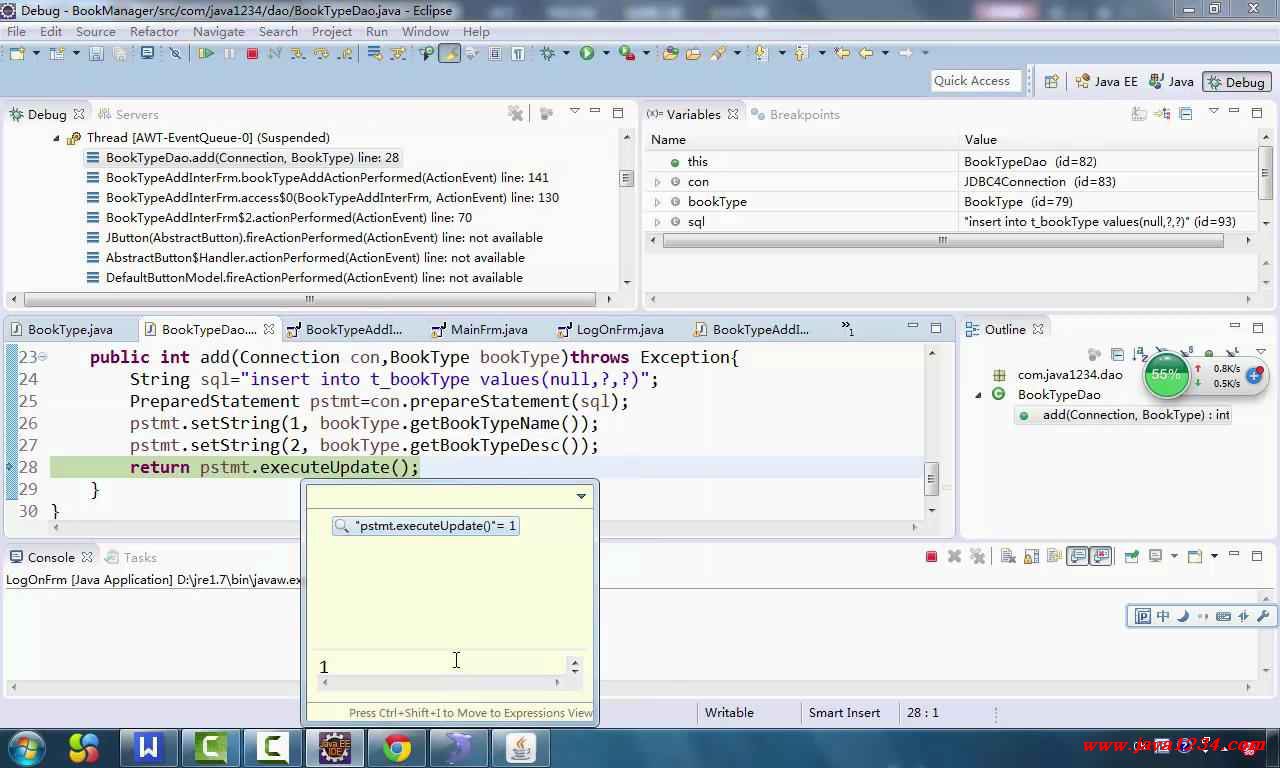Open the New file dropdown arrow
Screen dimensions: 1280x768
click(x=36, y=53)
